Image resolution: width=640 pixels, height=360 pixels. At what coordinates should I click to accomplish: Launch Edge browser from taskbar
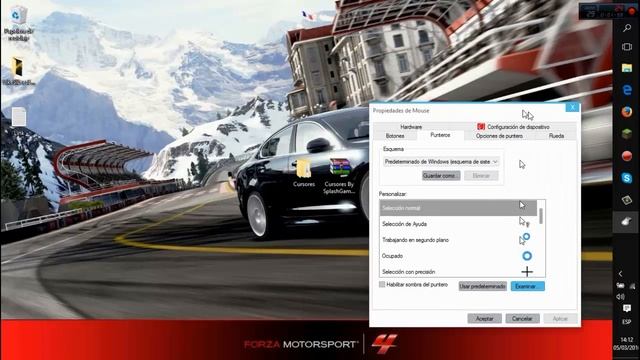click(x=627, y=90)
